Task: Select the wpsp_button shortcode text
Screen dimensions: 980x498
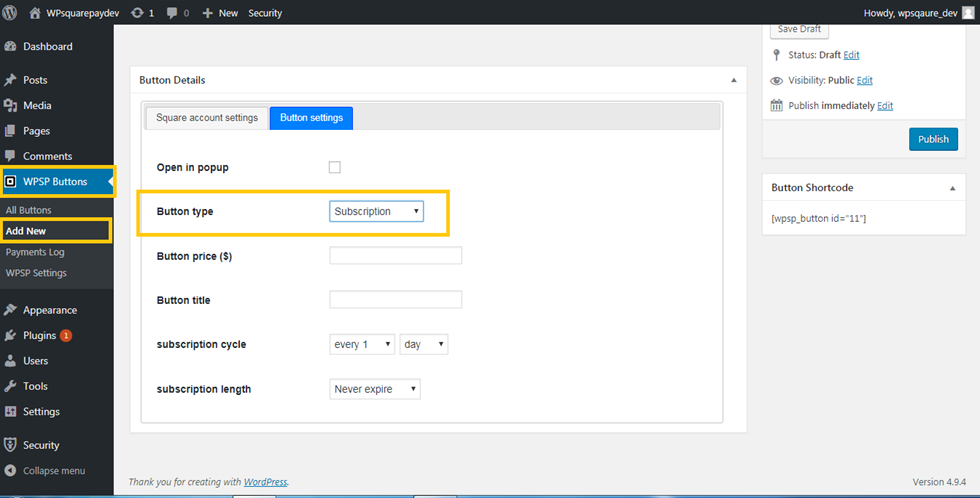Action: 819,218
